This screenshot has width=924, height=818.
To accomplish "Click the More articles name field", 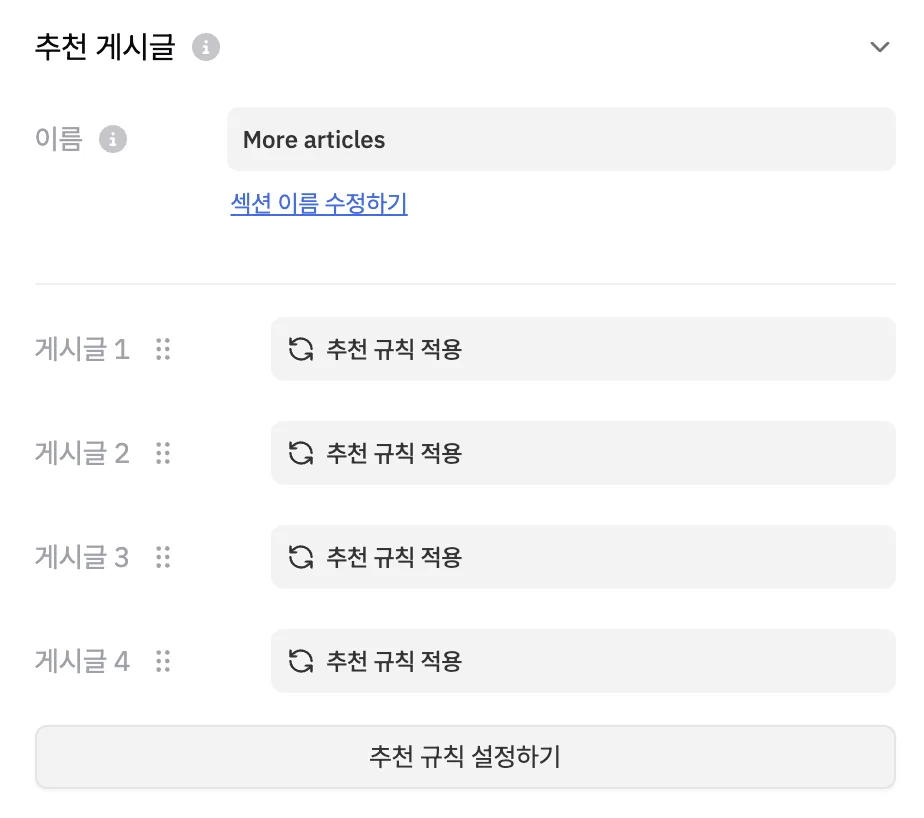I will click(561, 139).
